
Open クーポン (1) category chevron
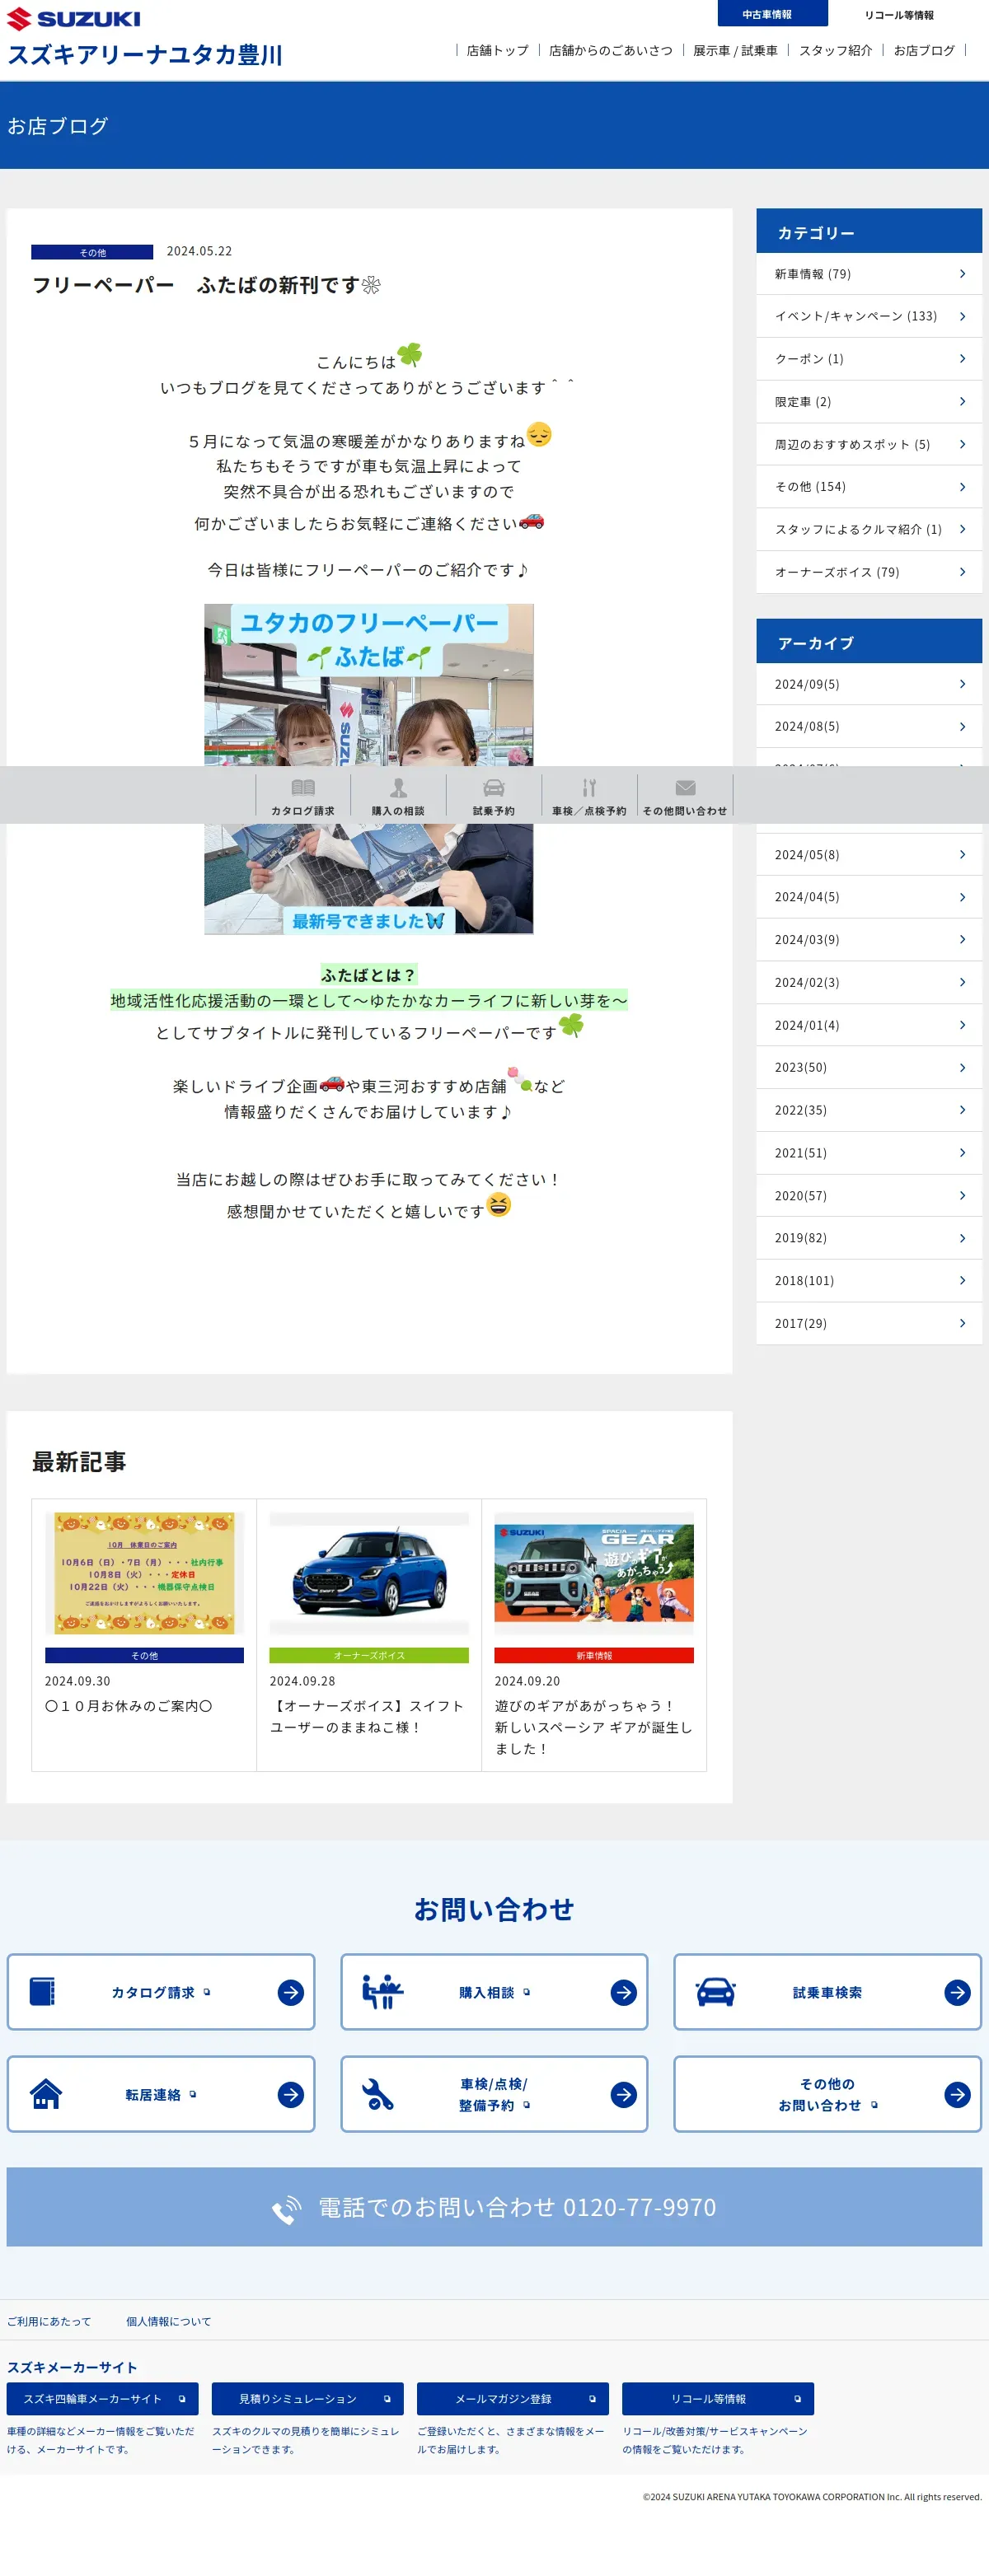pyautogui.click(x=962, y=359)
